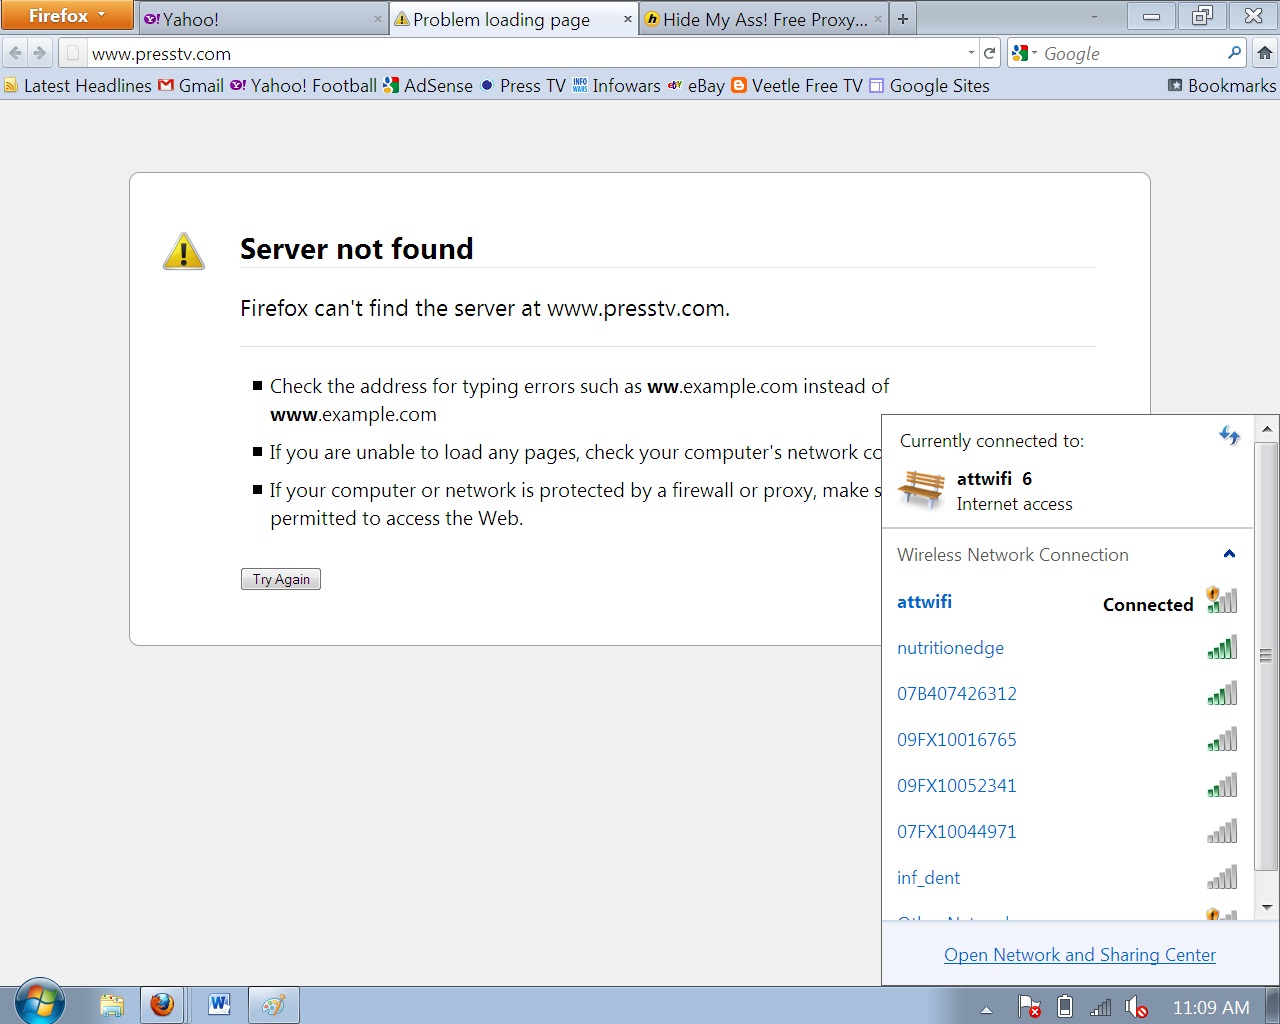
Task: Go forward one page
Action: pyautogui.click(x=40, y=53)
